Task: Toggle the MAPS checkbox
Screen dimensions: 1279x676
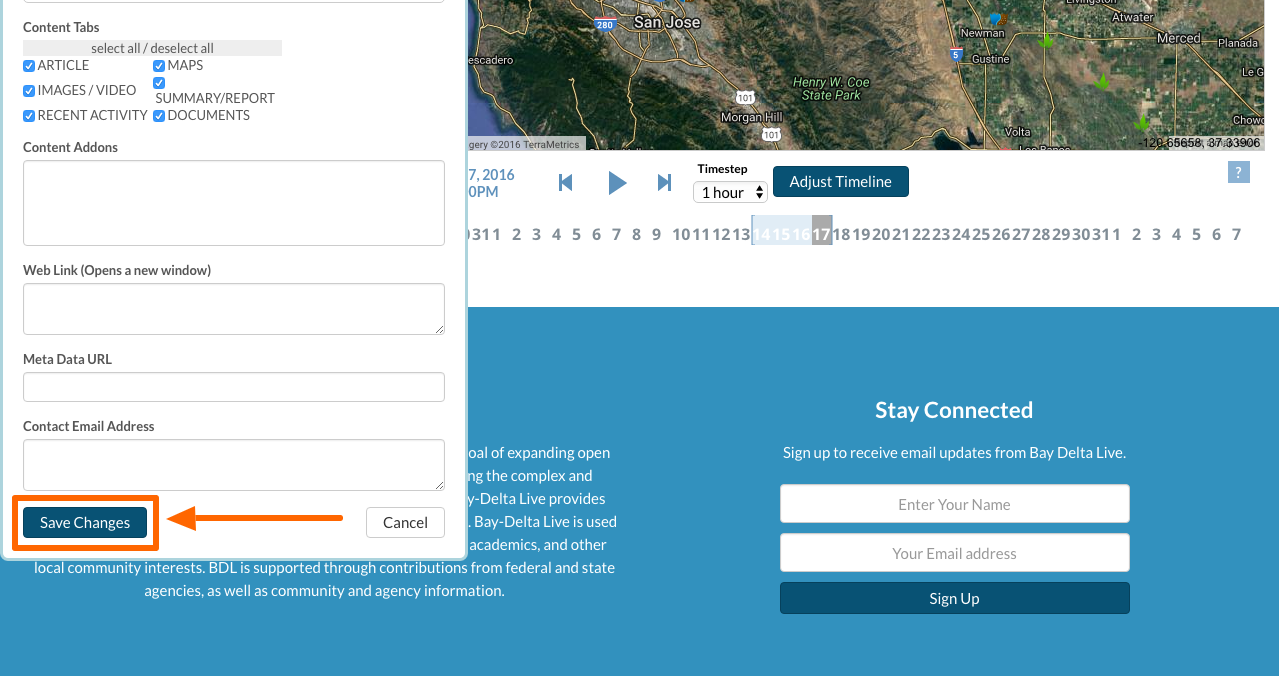Action: point(159,66)
